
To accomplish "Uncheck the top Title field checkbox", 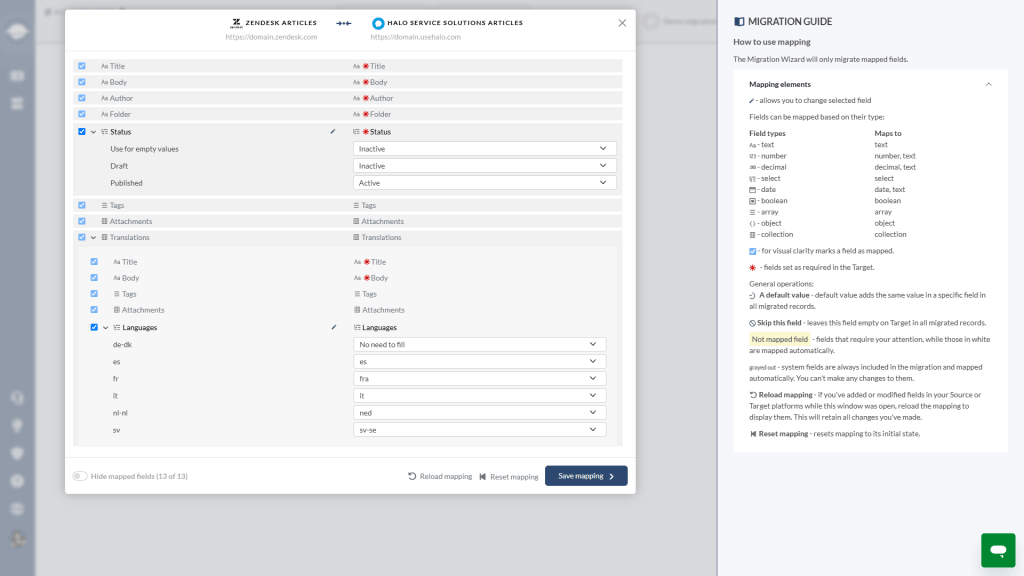I will click(82, 66).
